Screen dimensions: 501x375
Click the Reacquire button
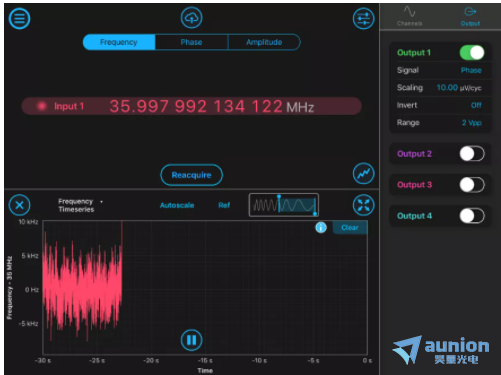[x=191, y=175]
